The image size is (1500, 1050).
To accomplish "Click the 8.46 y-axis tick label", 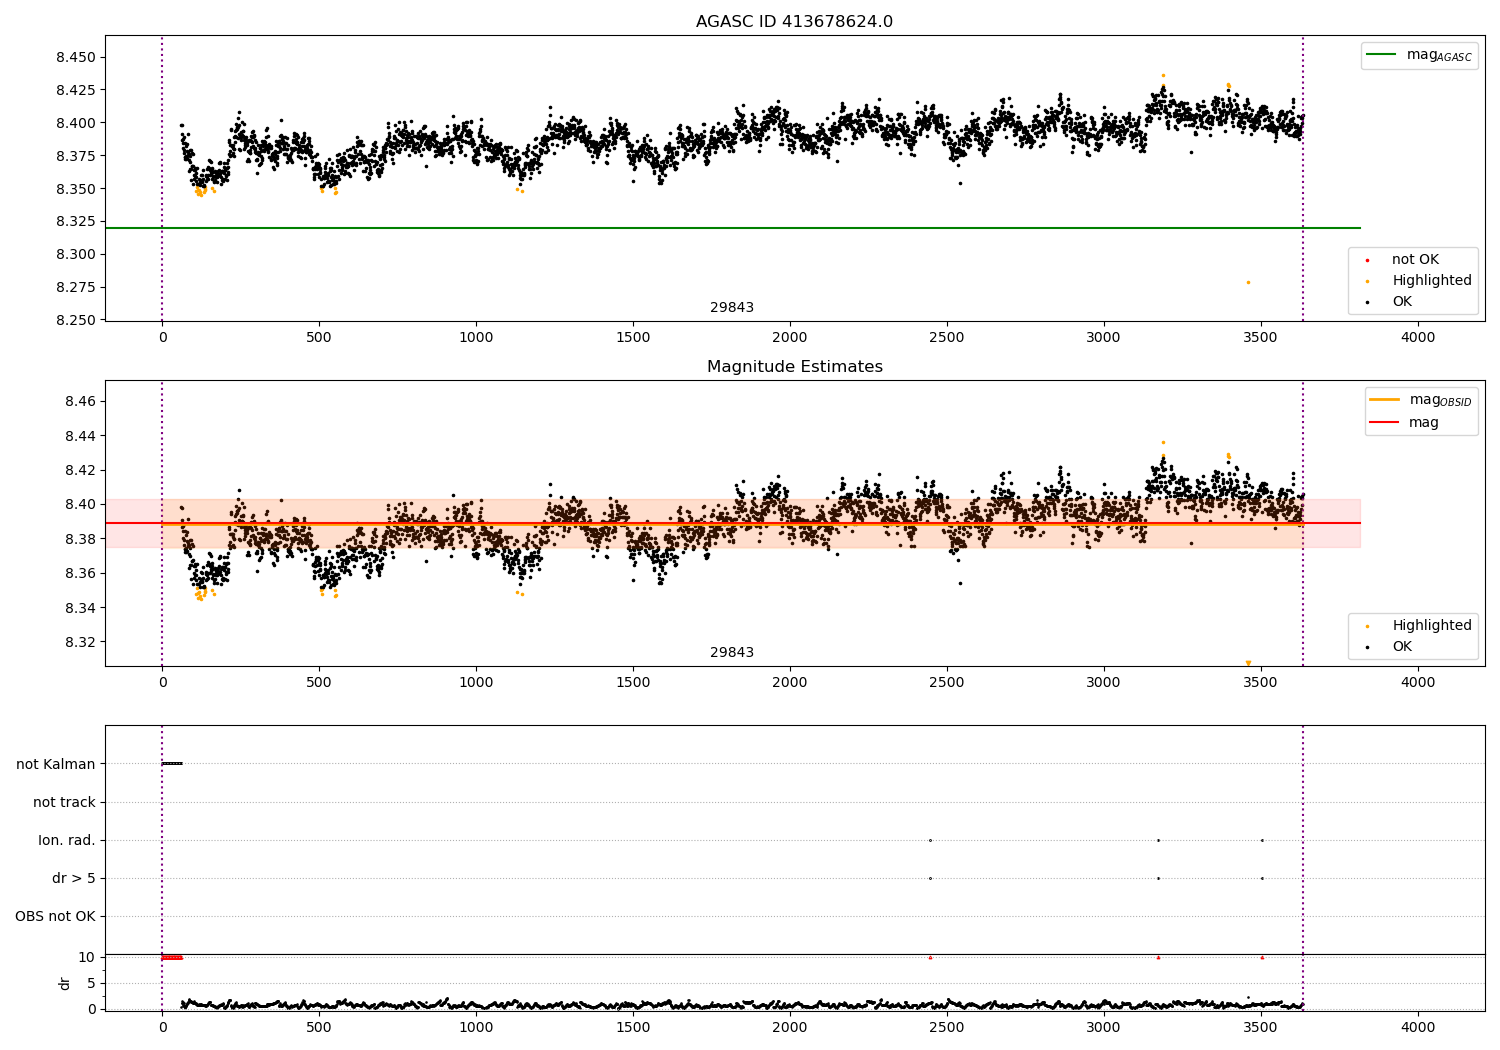I will point(81,402).
